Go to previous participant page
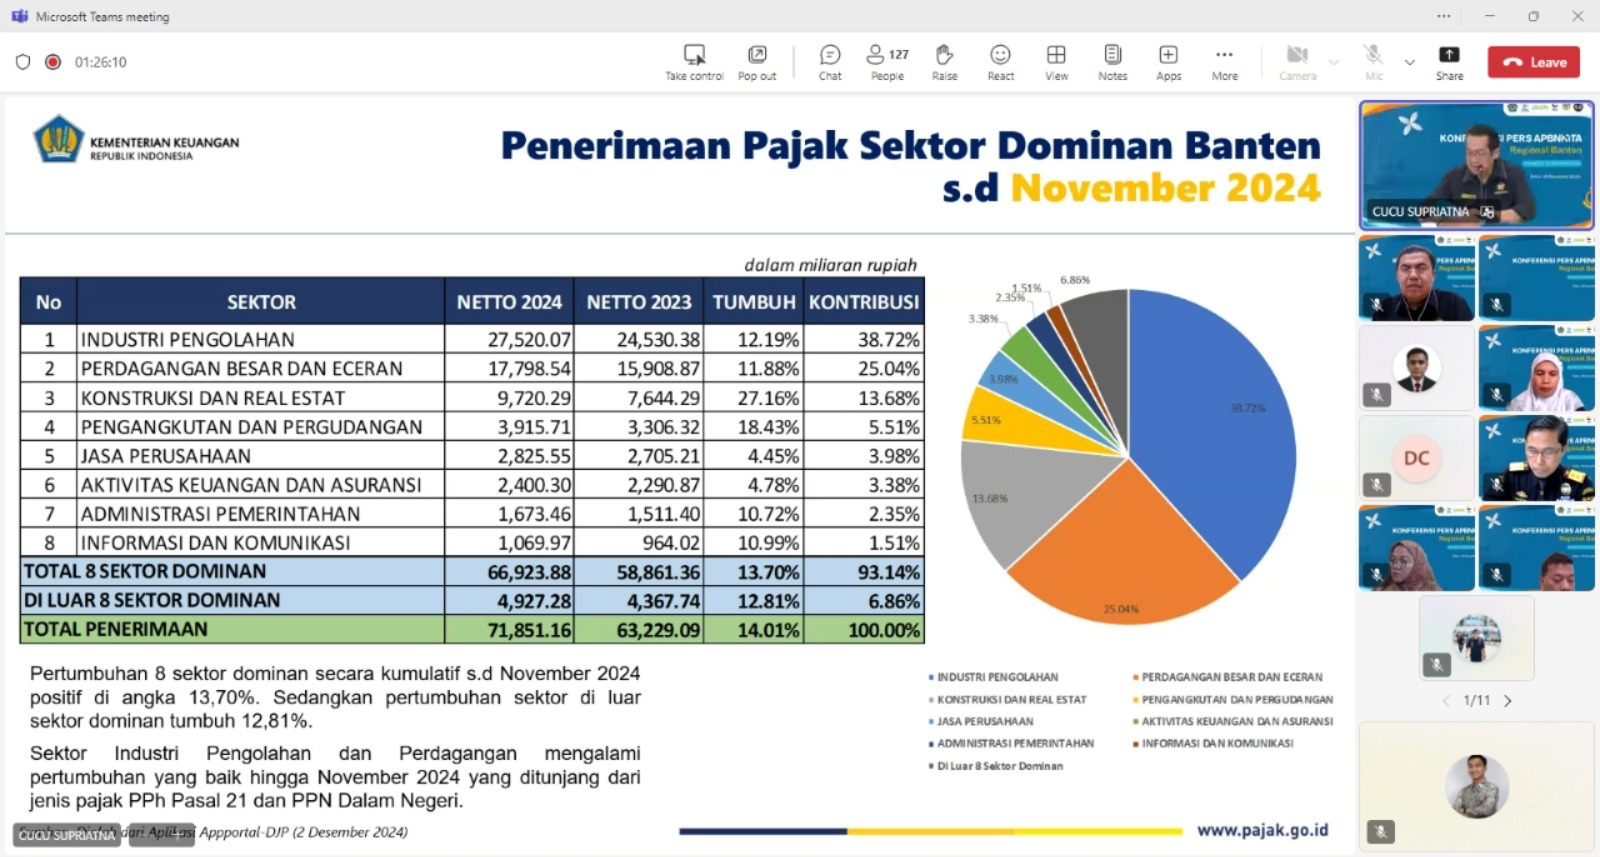Viewport: 1600px width, 857px height. click(x=1445, y=701)
